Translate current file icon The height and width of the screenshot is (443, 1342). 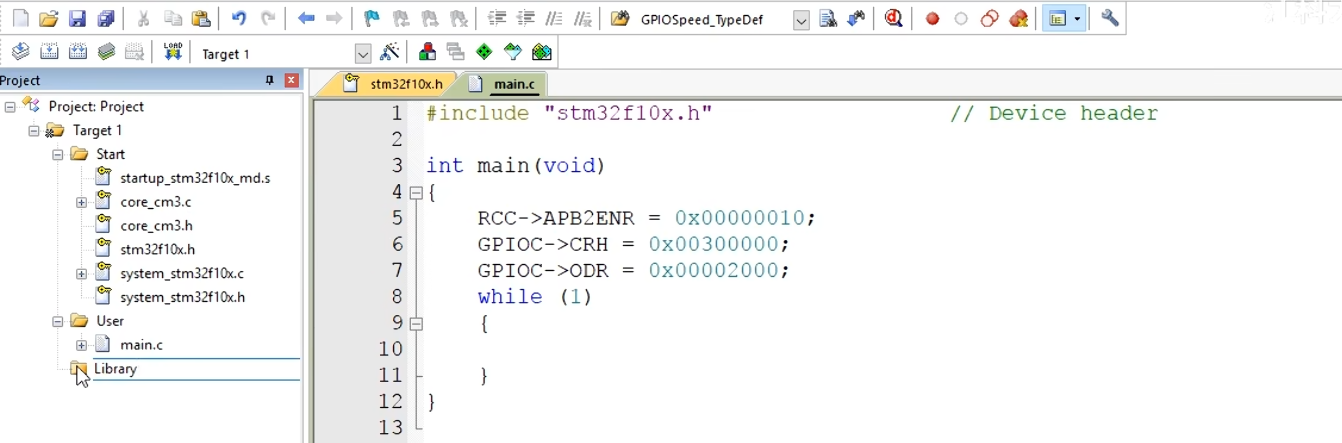coord(20,52)
